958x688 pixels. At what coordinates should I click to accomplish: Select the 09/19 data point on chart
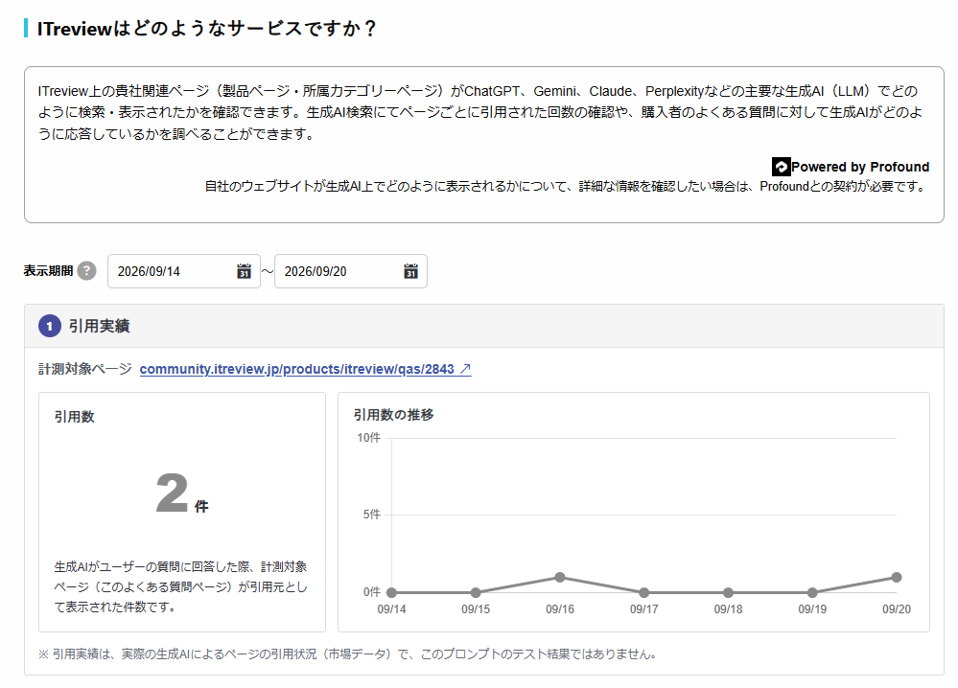point(812,593)
